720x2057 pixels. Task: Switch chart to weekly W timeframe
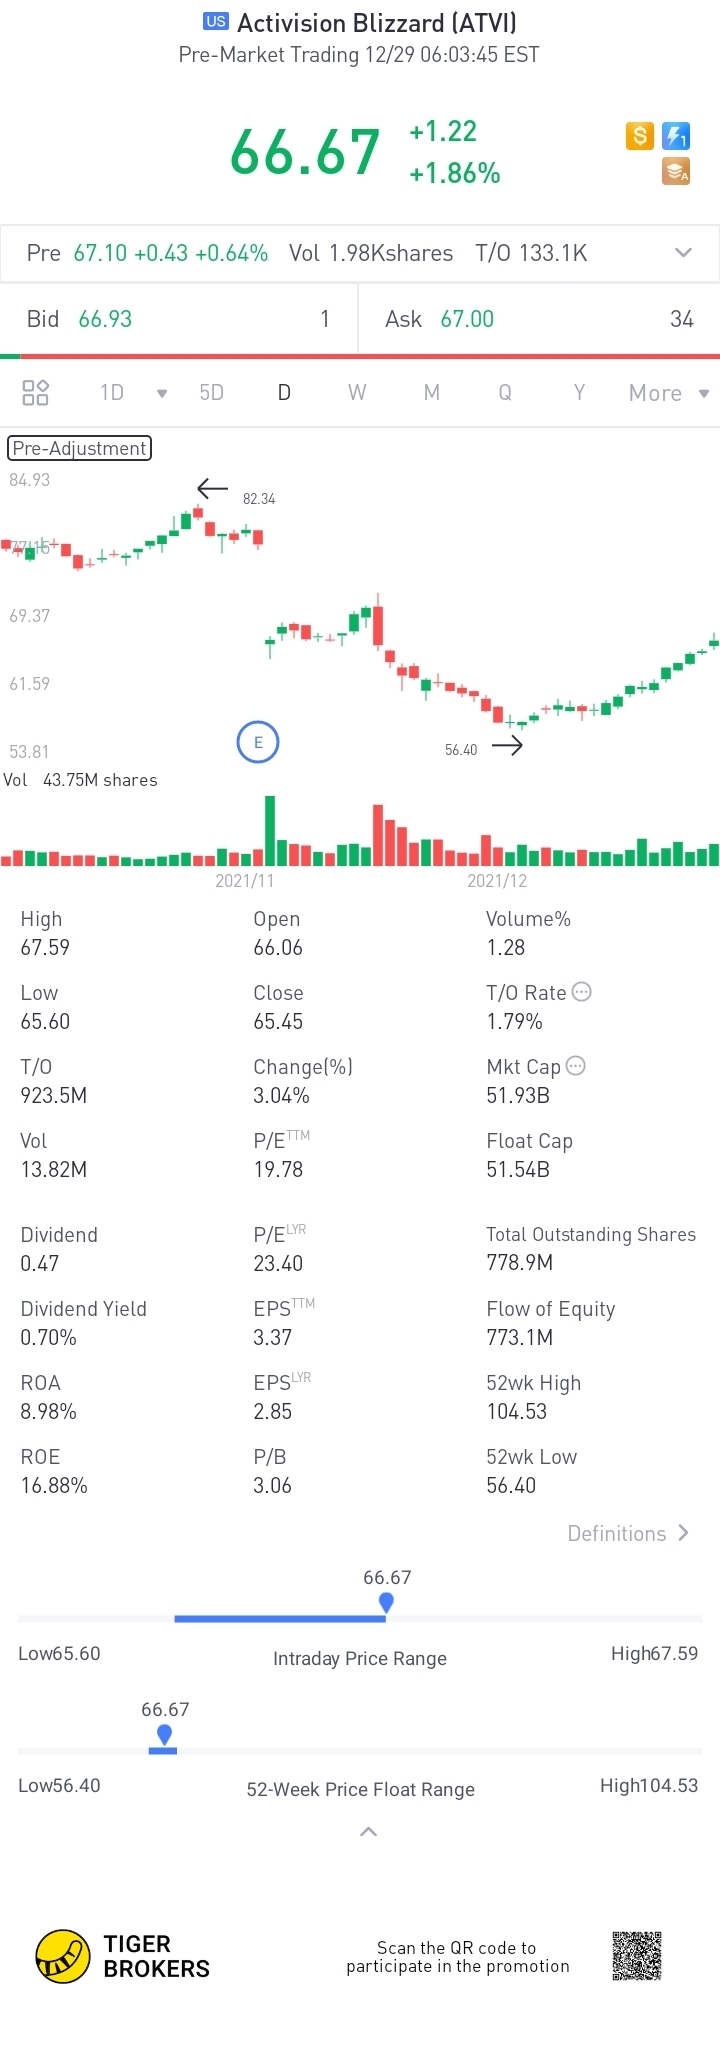pos(357,392)
